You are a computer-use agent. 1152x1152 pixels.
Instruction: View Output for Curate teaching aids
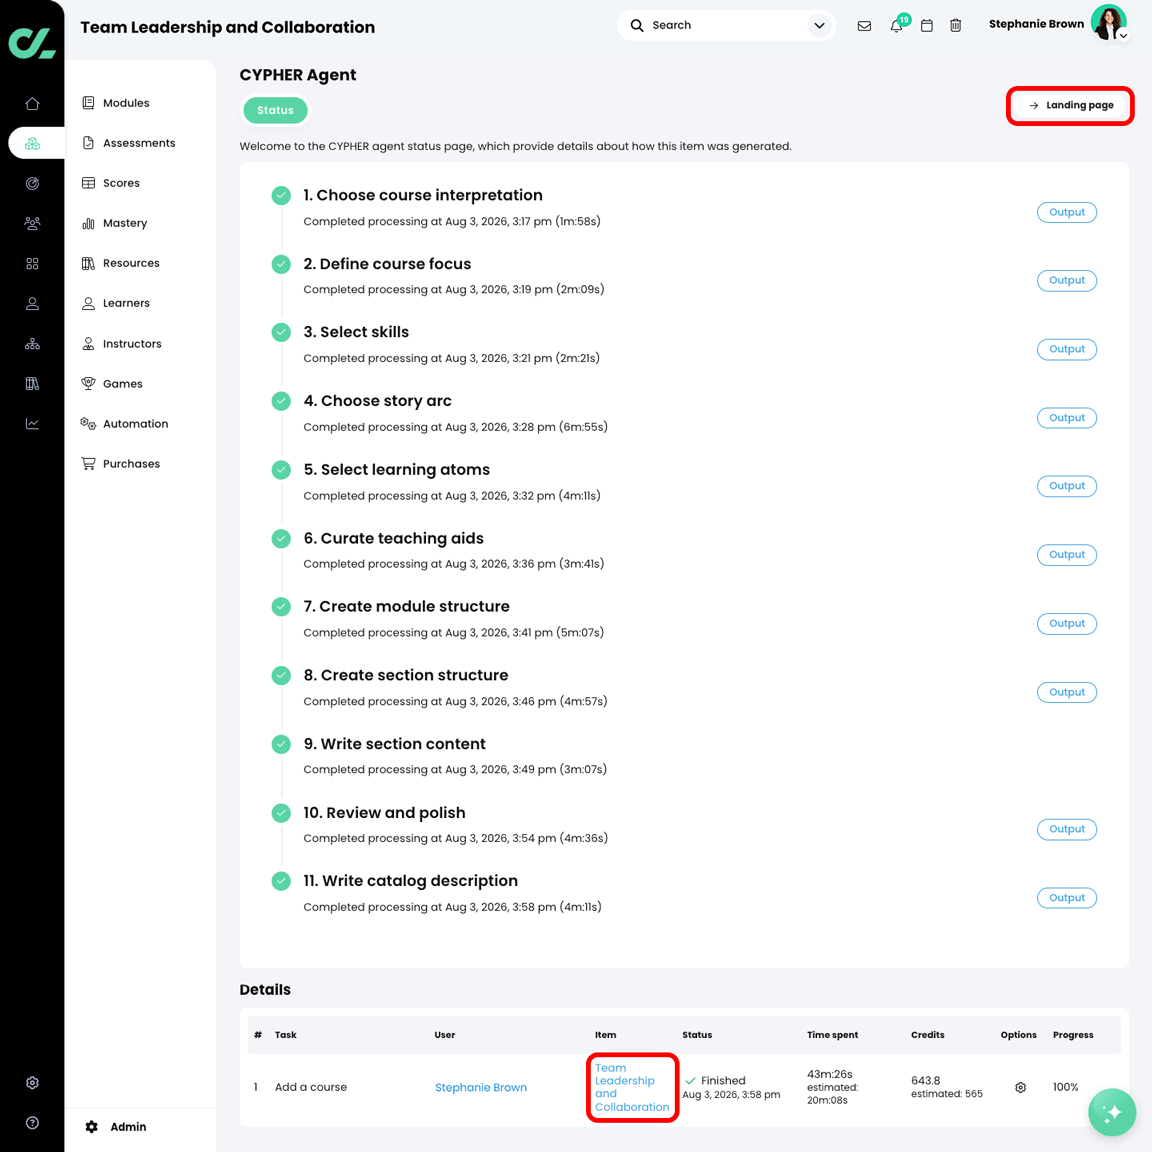[1067, 555]
